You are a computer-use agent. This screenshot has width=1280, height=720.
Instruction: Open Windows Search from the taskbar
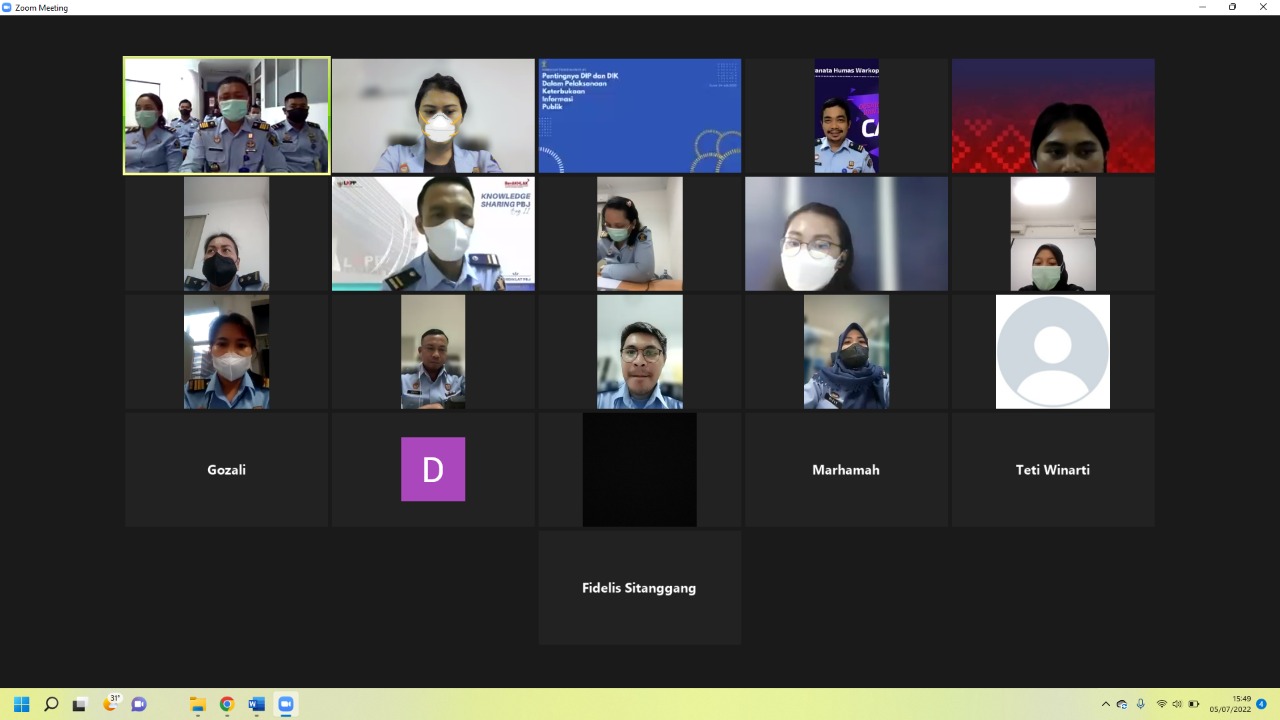51,704
